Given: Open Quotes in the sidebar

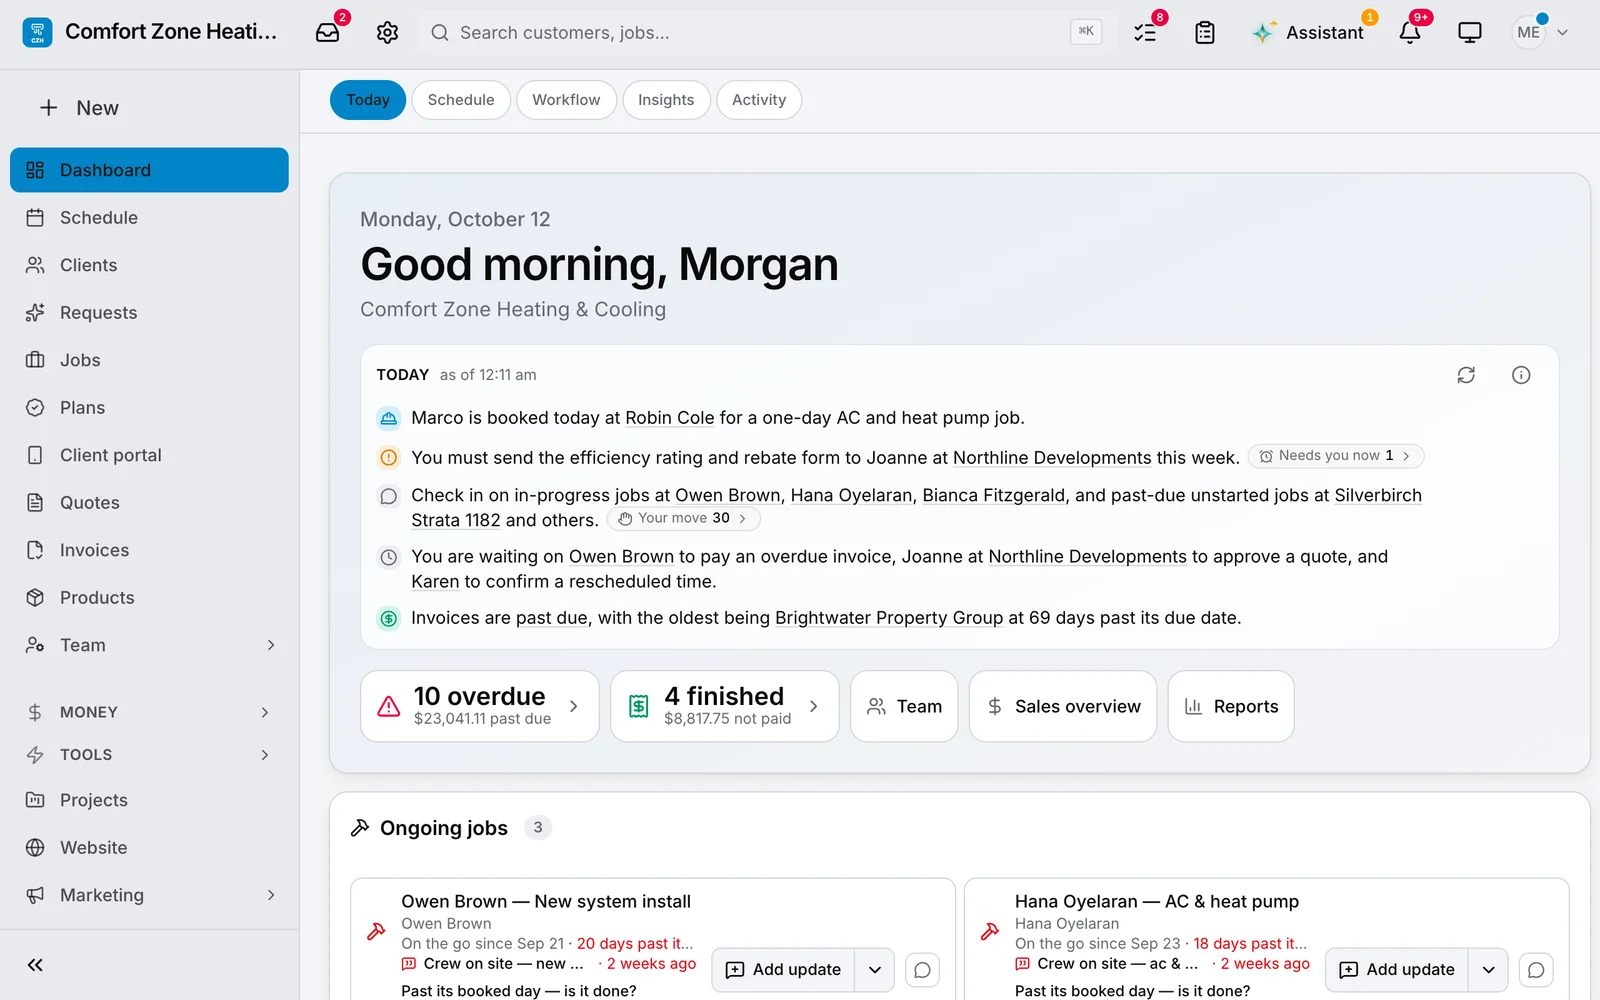Looking at the screenshot, I should pyautogui.click(x=149, y=502).
